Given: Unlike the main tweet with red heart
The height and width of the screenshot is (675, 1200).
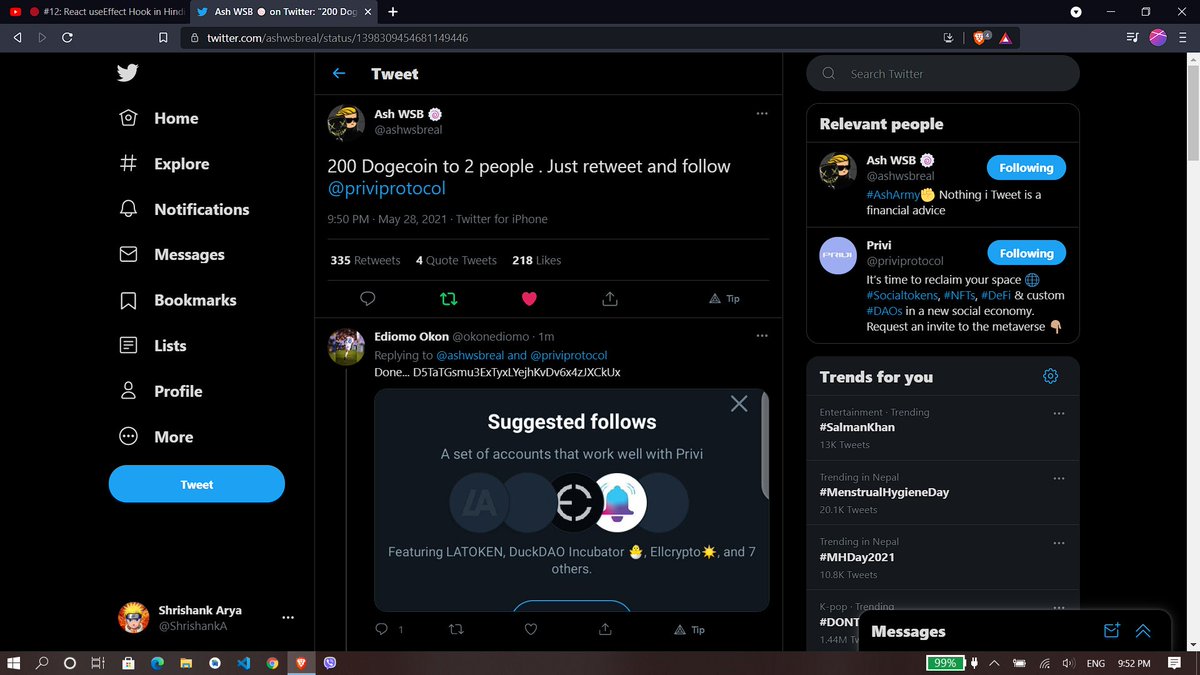Looking at the screenshot, I should 530,298.
